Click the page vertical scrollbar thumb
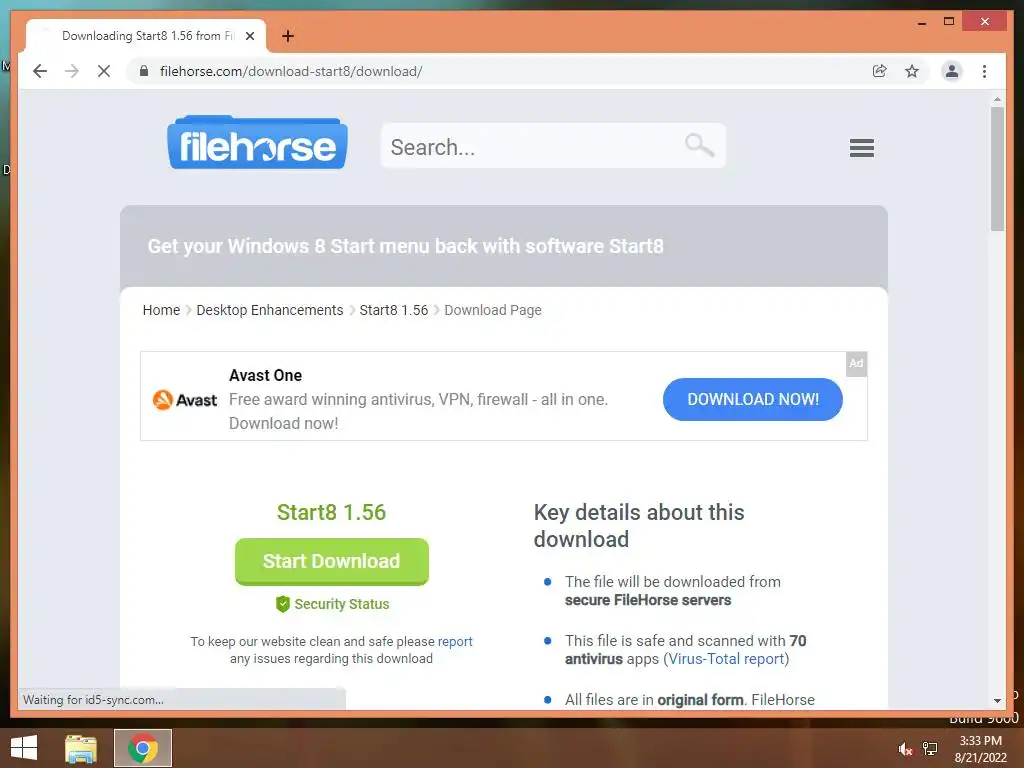The height and width of the screenshot is (768, 1024). [997, 168]
